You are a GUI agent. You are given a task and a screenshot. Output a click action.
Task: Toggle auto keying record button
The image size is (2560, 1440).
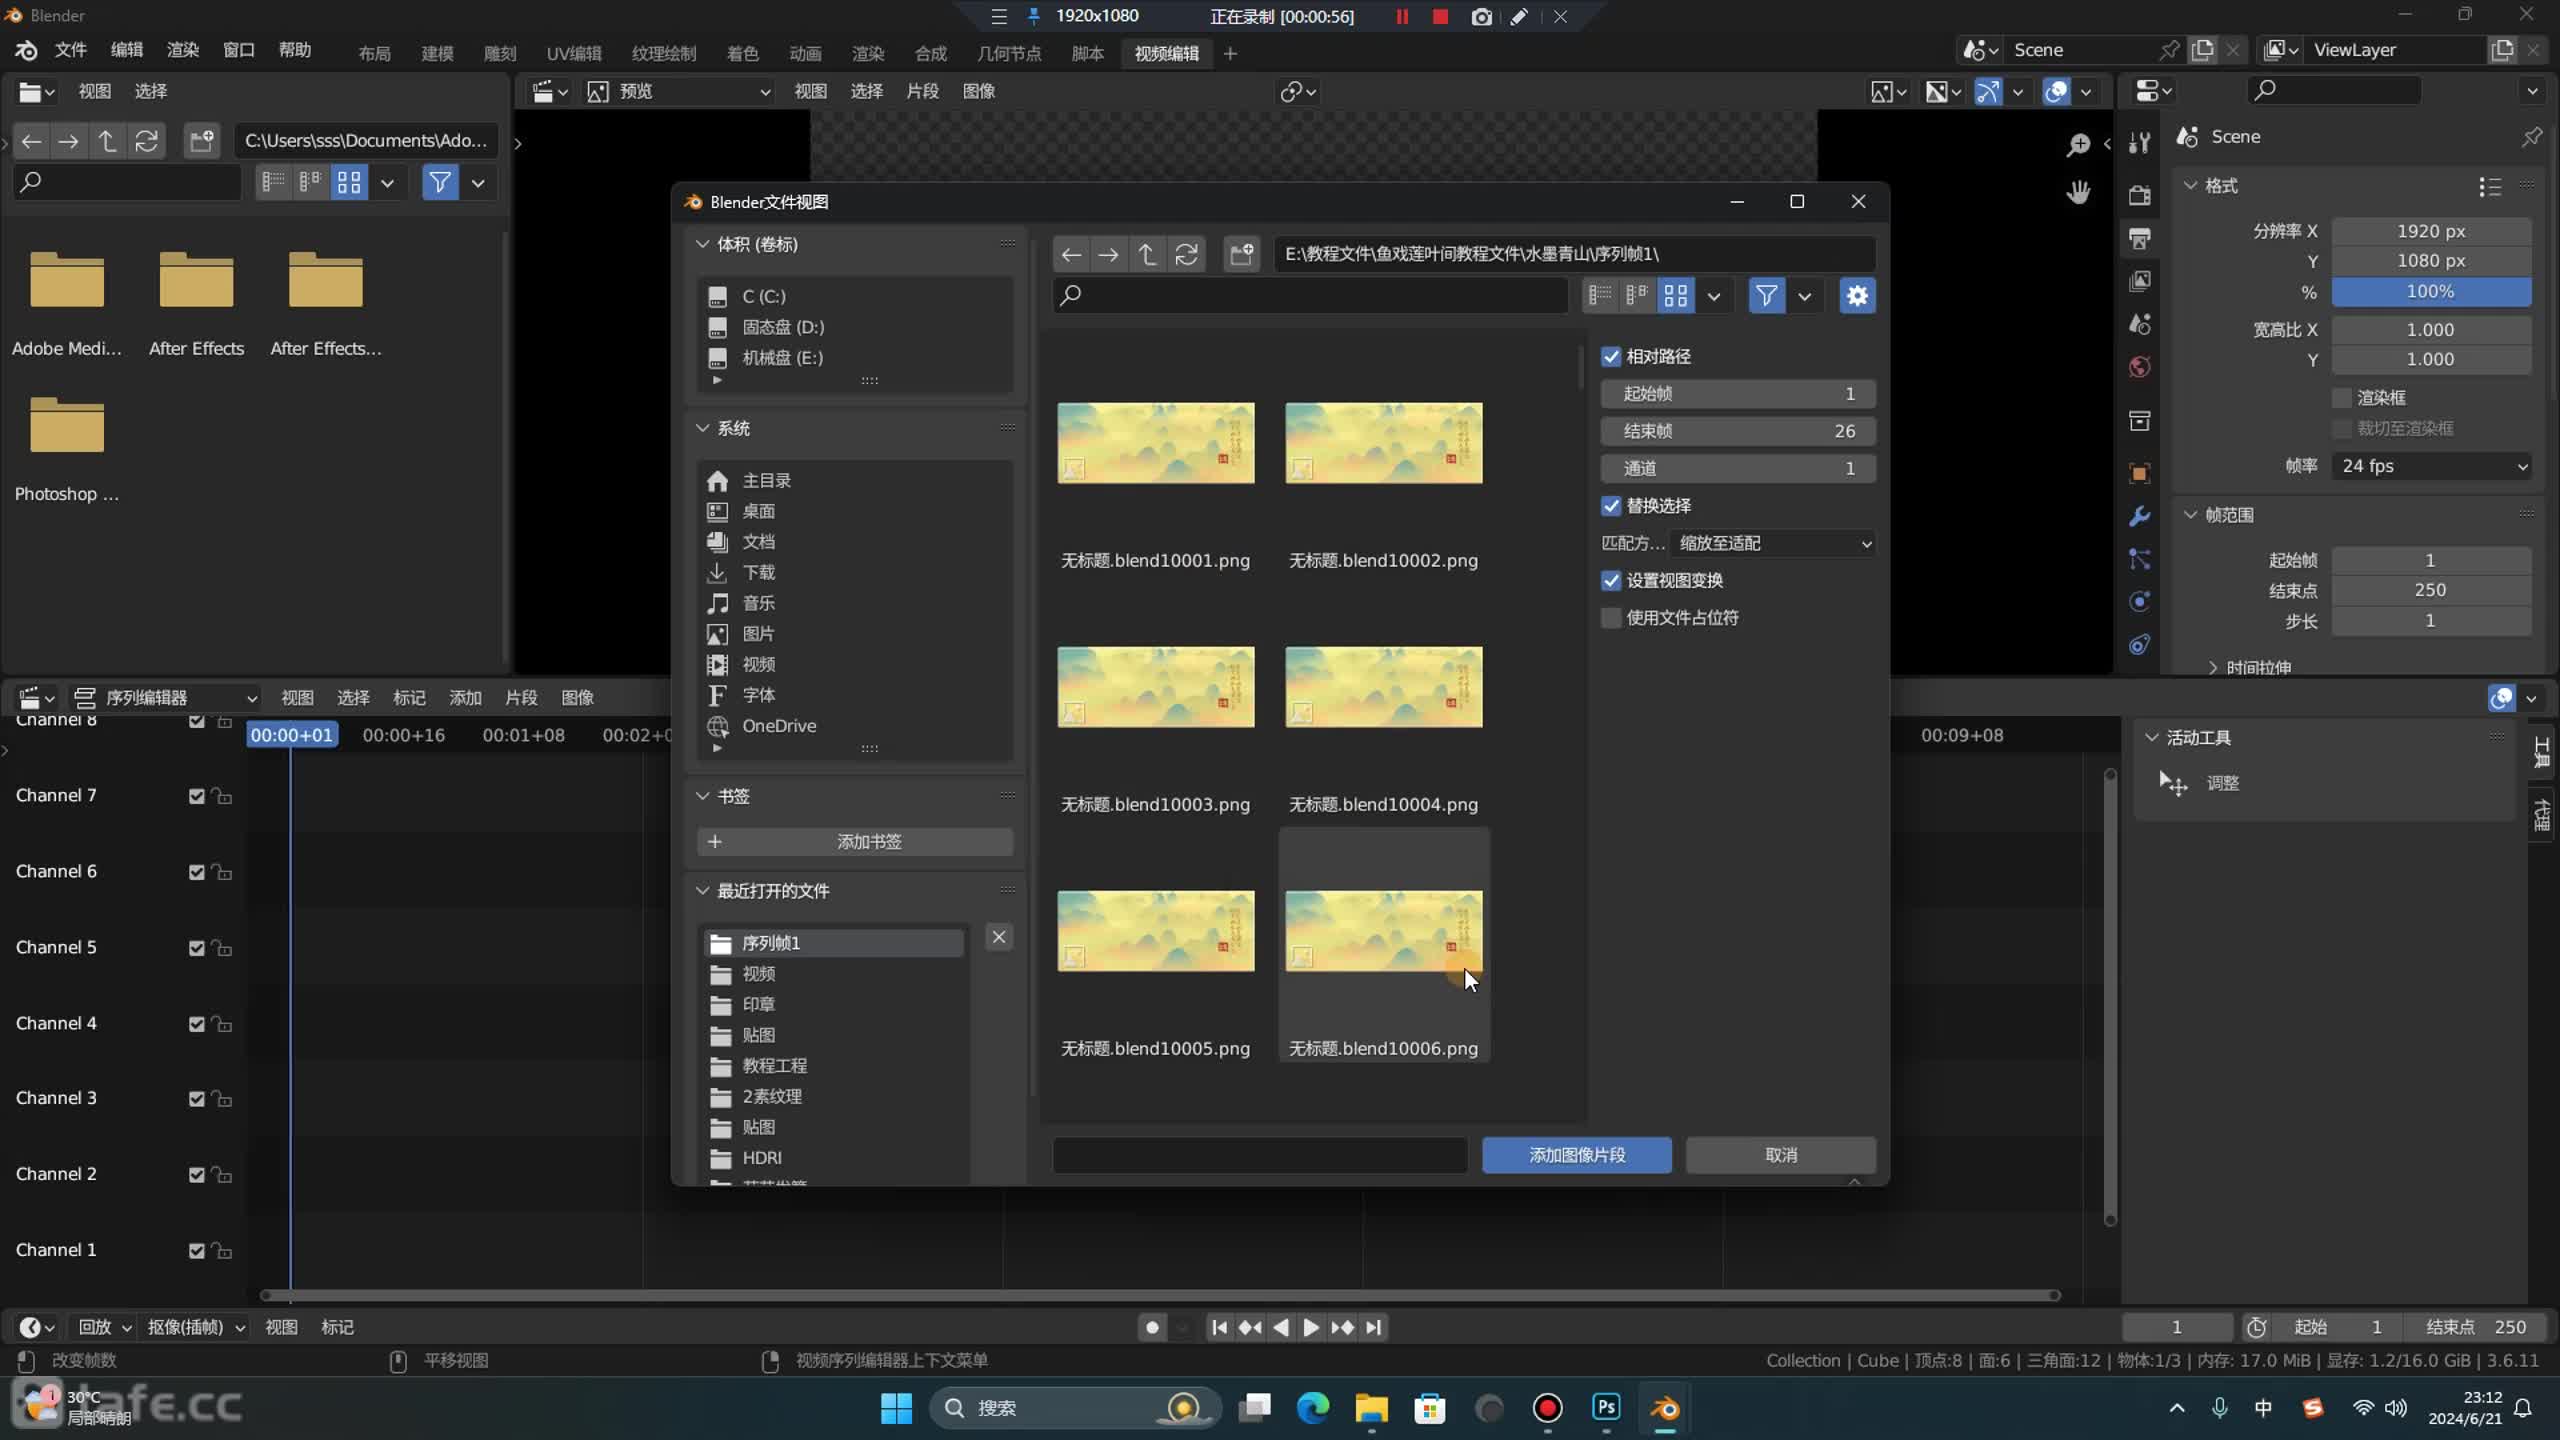(x=1152, y=1327)
